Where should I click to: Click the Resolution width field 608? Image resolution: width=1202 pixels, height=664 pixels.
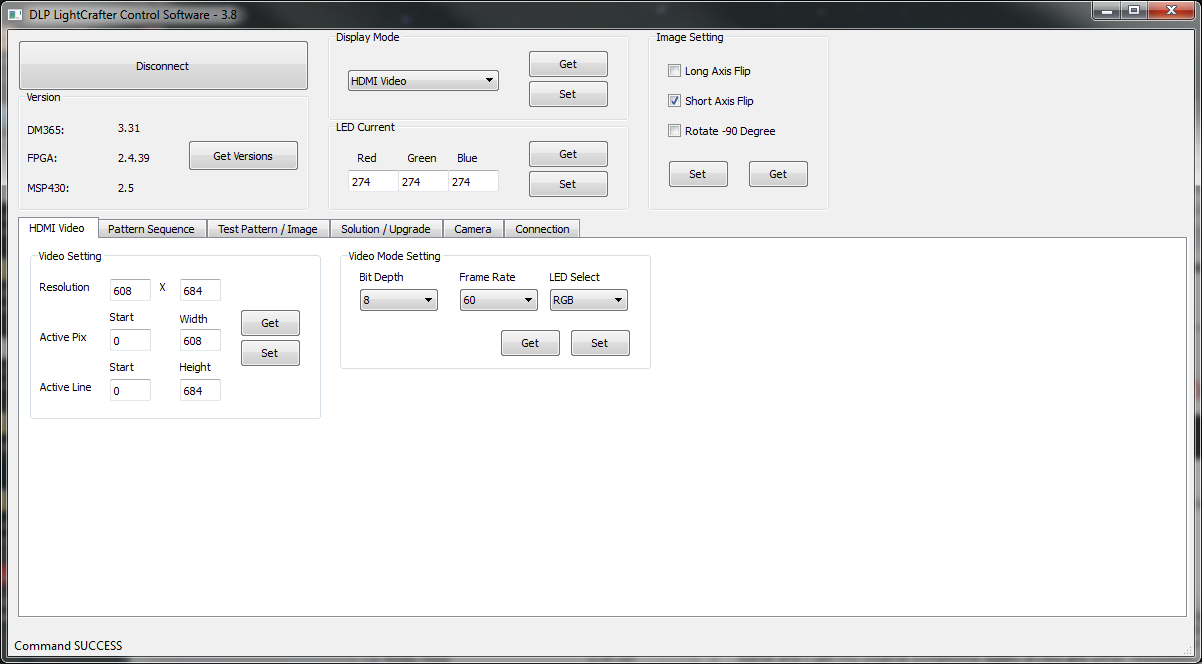point(131,290)
